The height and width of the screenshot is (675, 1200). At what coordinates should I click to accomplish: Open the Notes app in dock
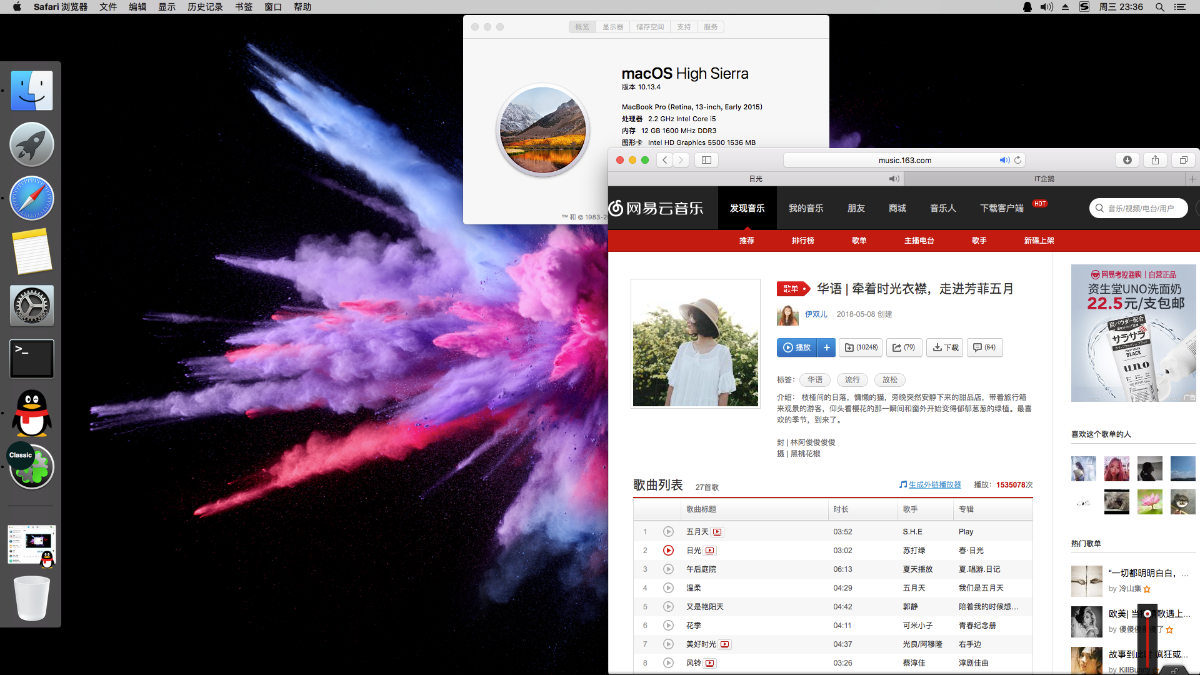[x=32, y=252]
